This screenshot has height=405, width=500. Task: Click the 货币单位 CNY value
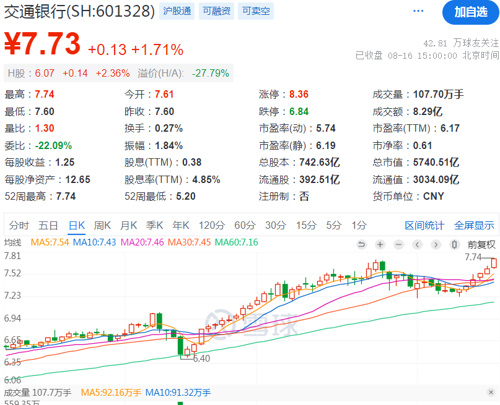tap(433, 196)
